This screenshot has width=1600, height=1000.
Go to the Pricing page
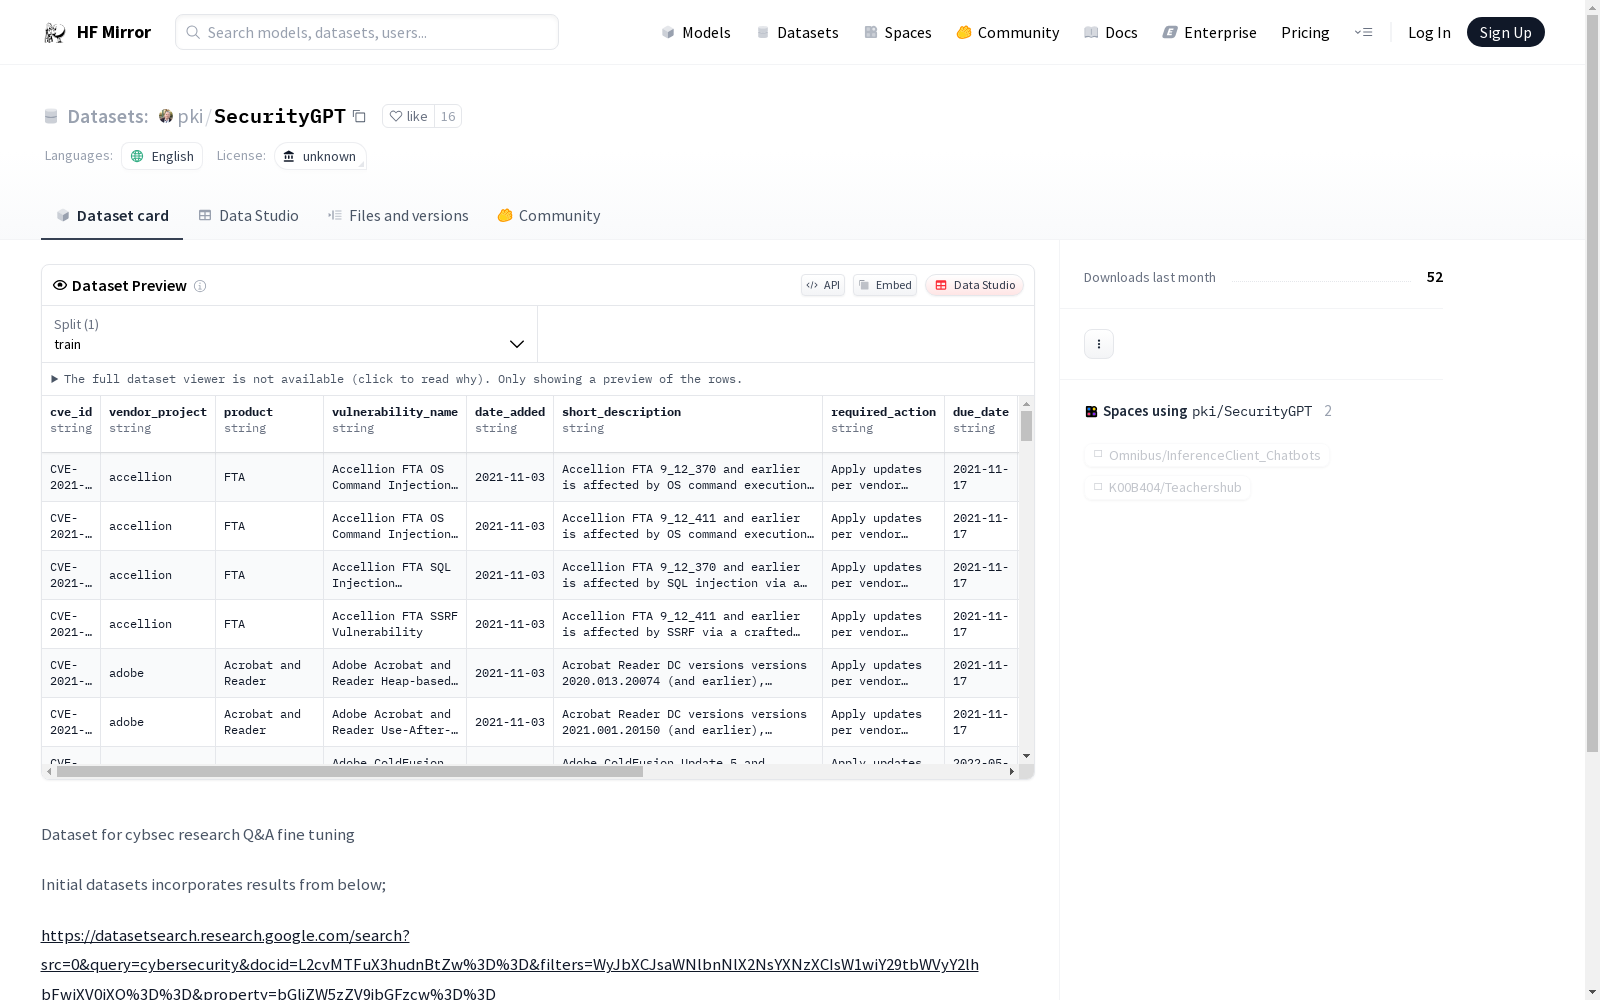pos(1305,32)
